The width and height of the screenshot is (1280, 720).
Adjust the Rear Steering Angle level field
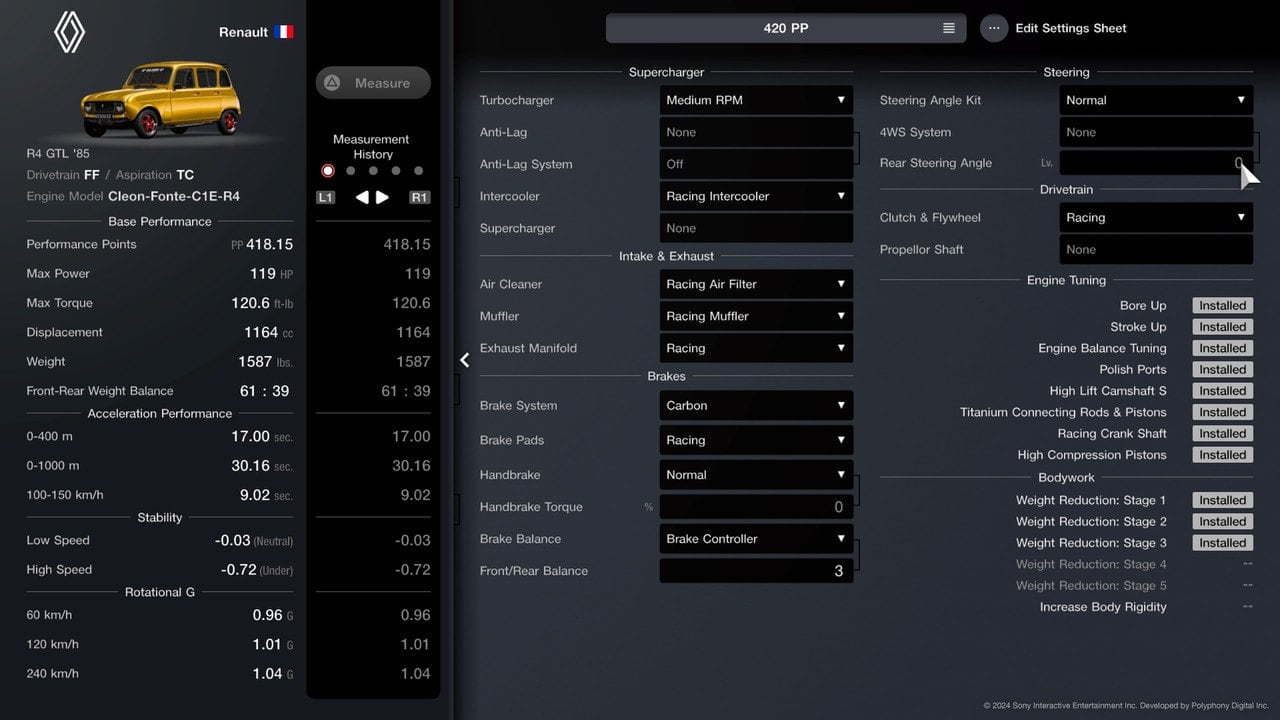pos(1156,163)
